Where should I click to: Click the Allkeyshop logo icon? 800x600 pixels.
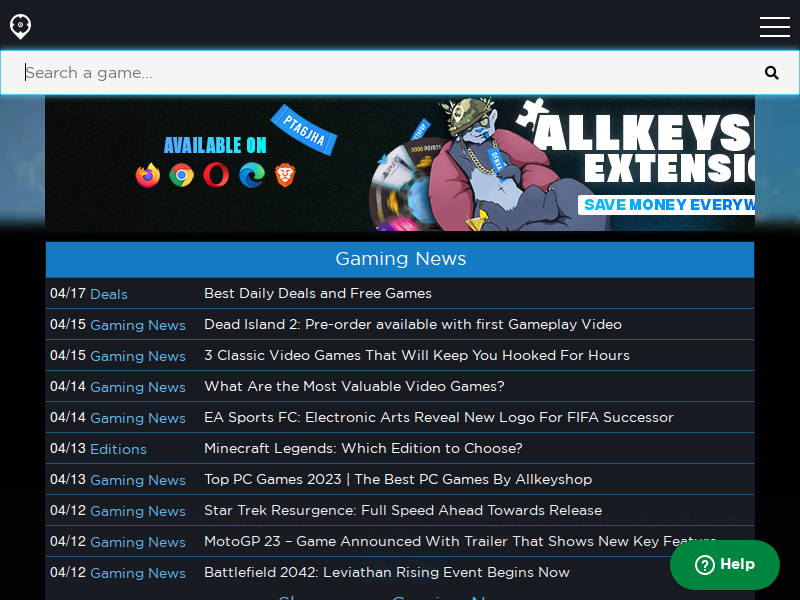point(20,27)
